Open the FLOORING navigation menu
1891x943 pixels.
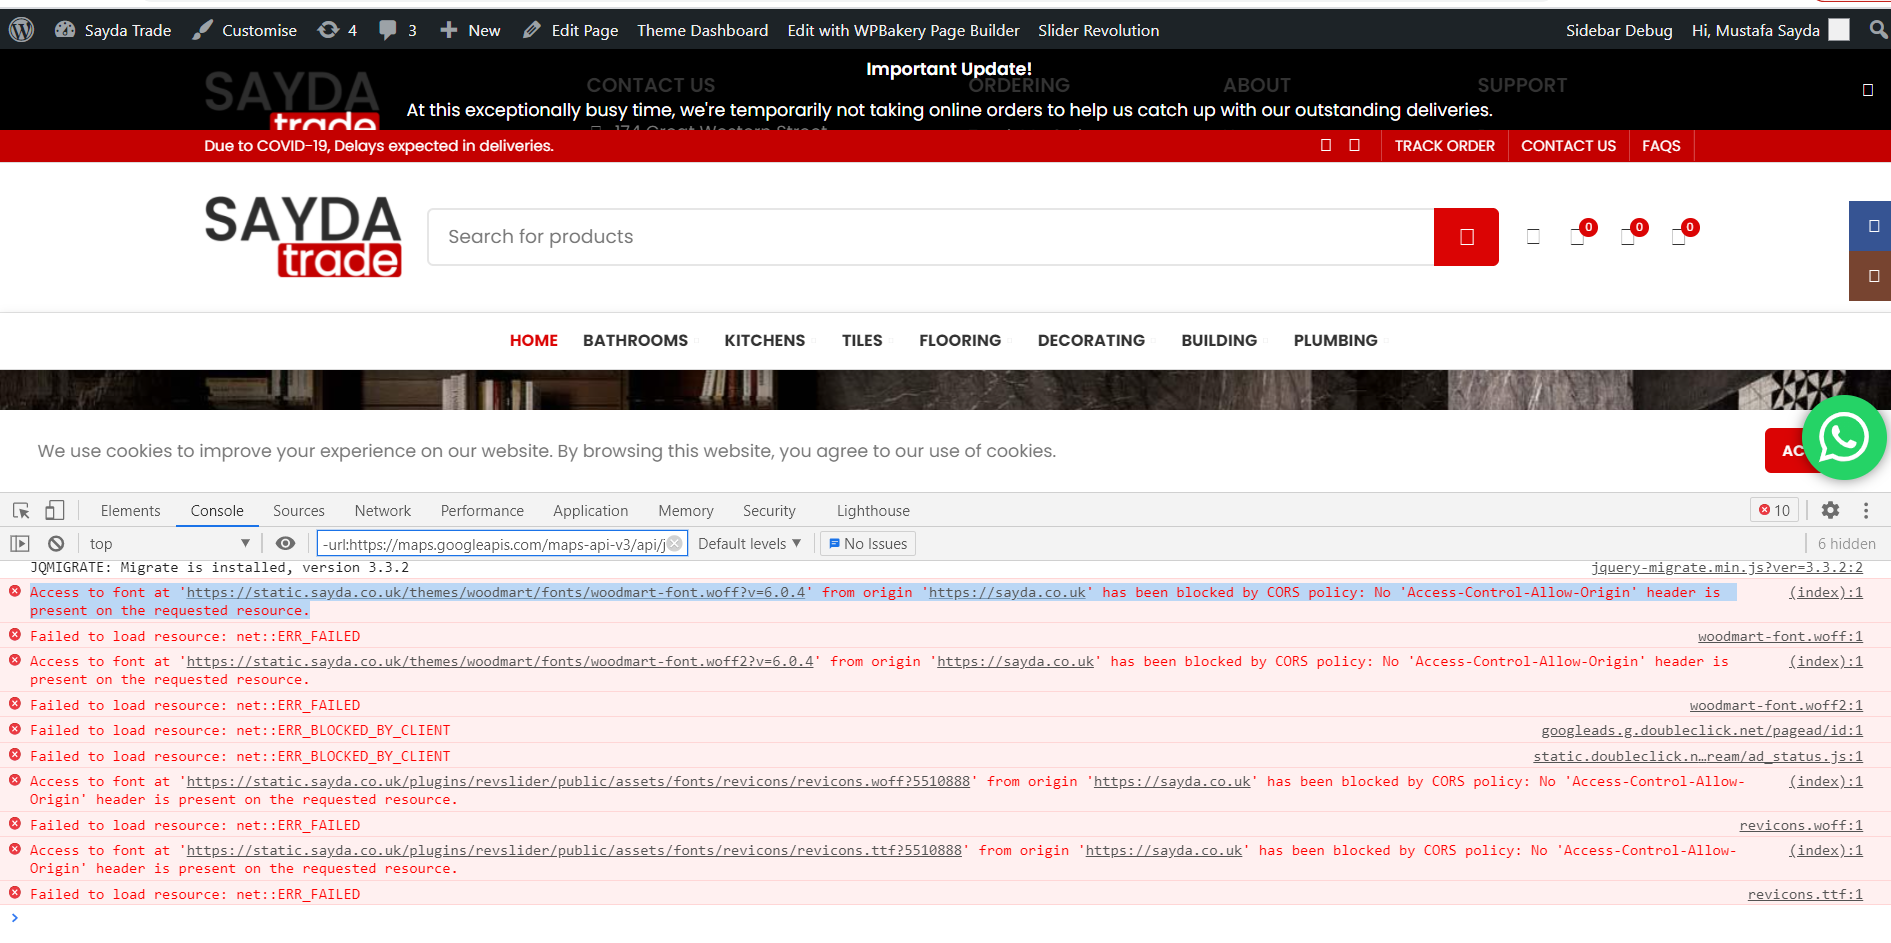pyautogui.click(x=960, y=341)
